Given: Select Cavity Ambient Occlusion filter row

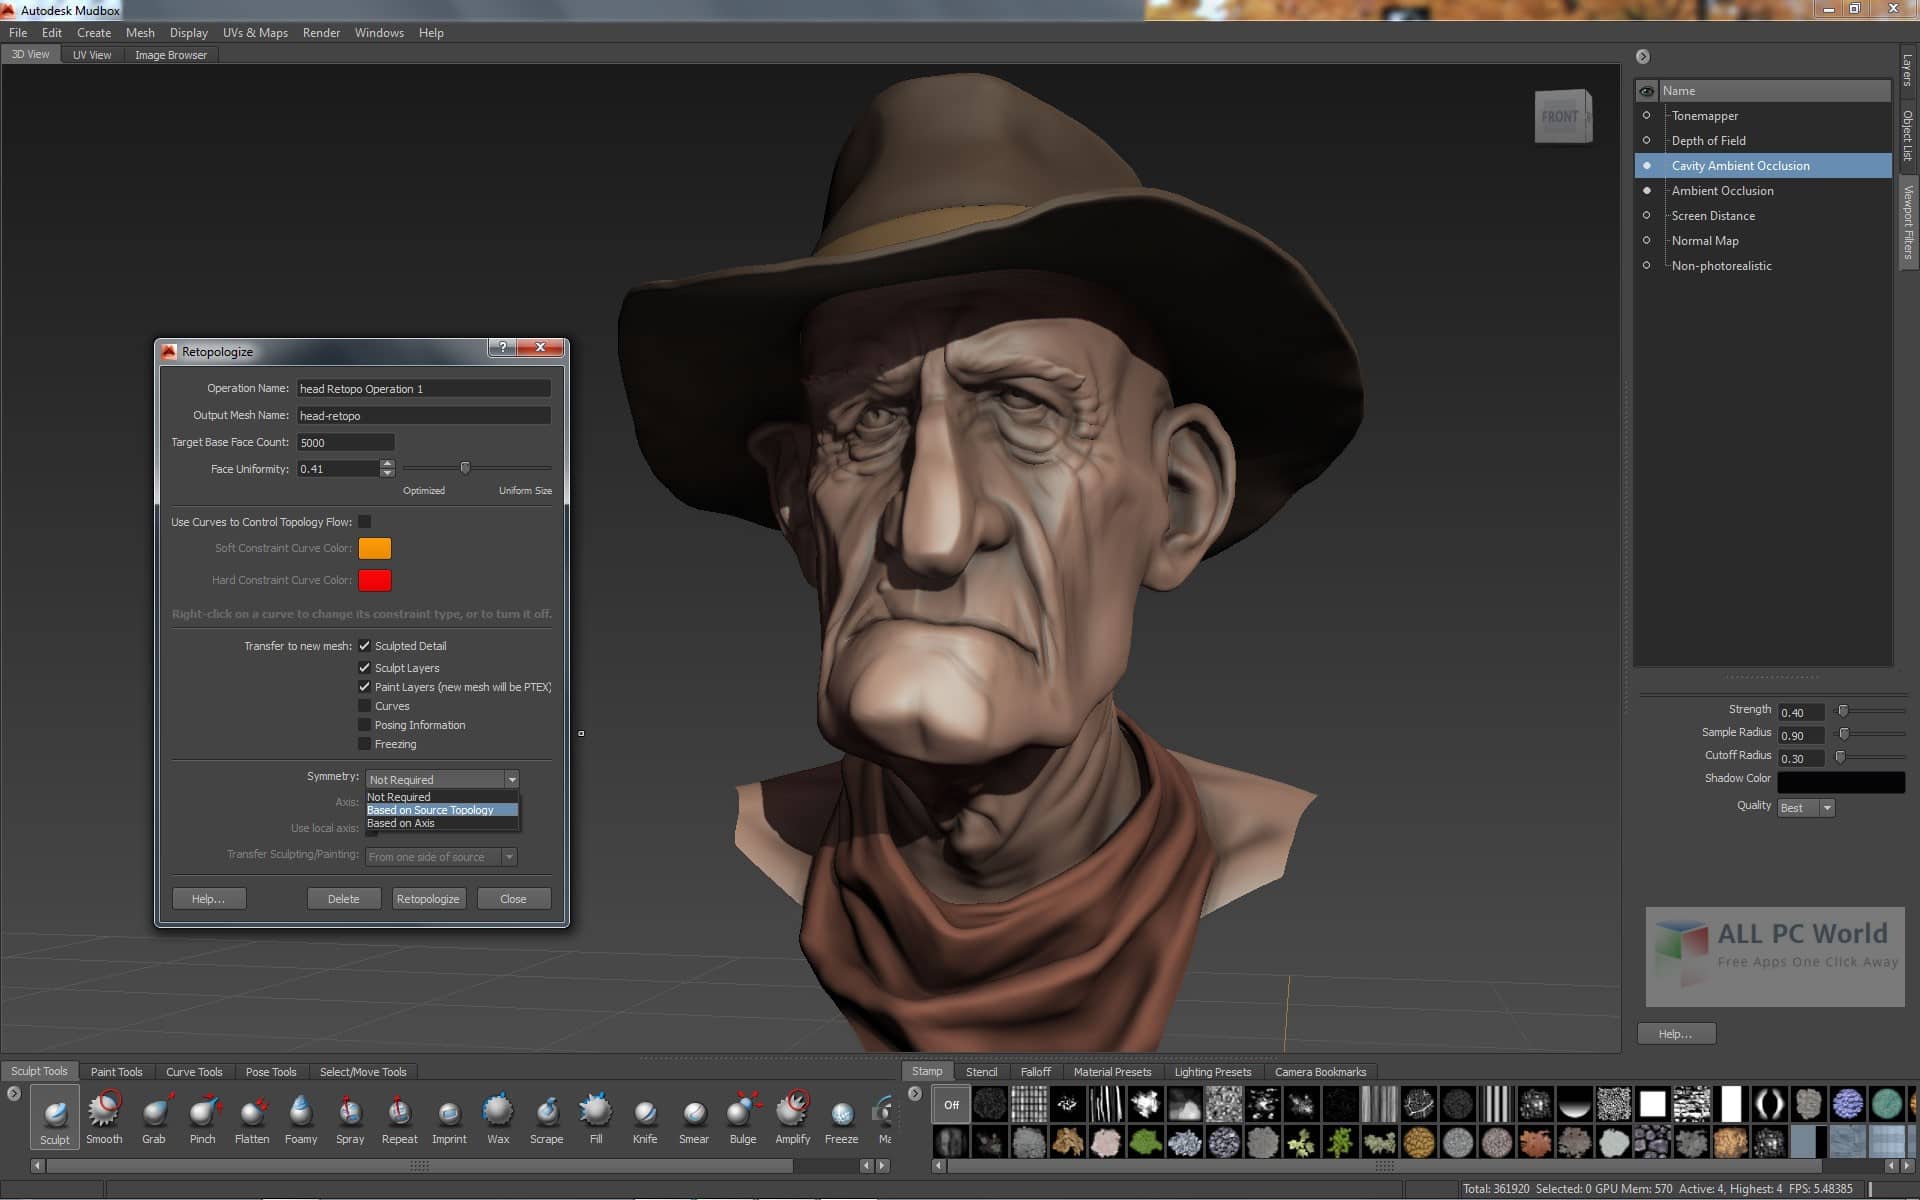Looking at the screenshot, I should (1763, 165).
